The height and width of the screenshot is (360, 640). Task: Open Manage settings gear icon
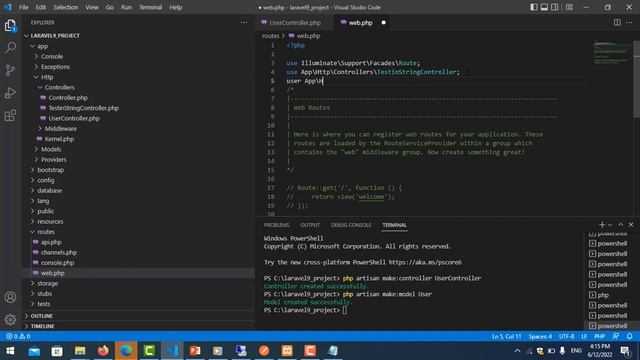pyautogui.click(x=10, y=319)
